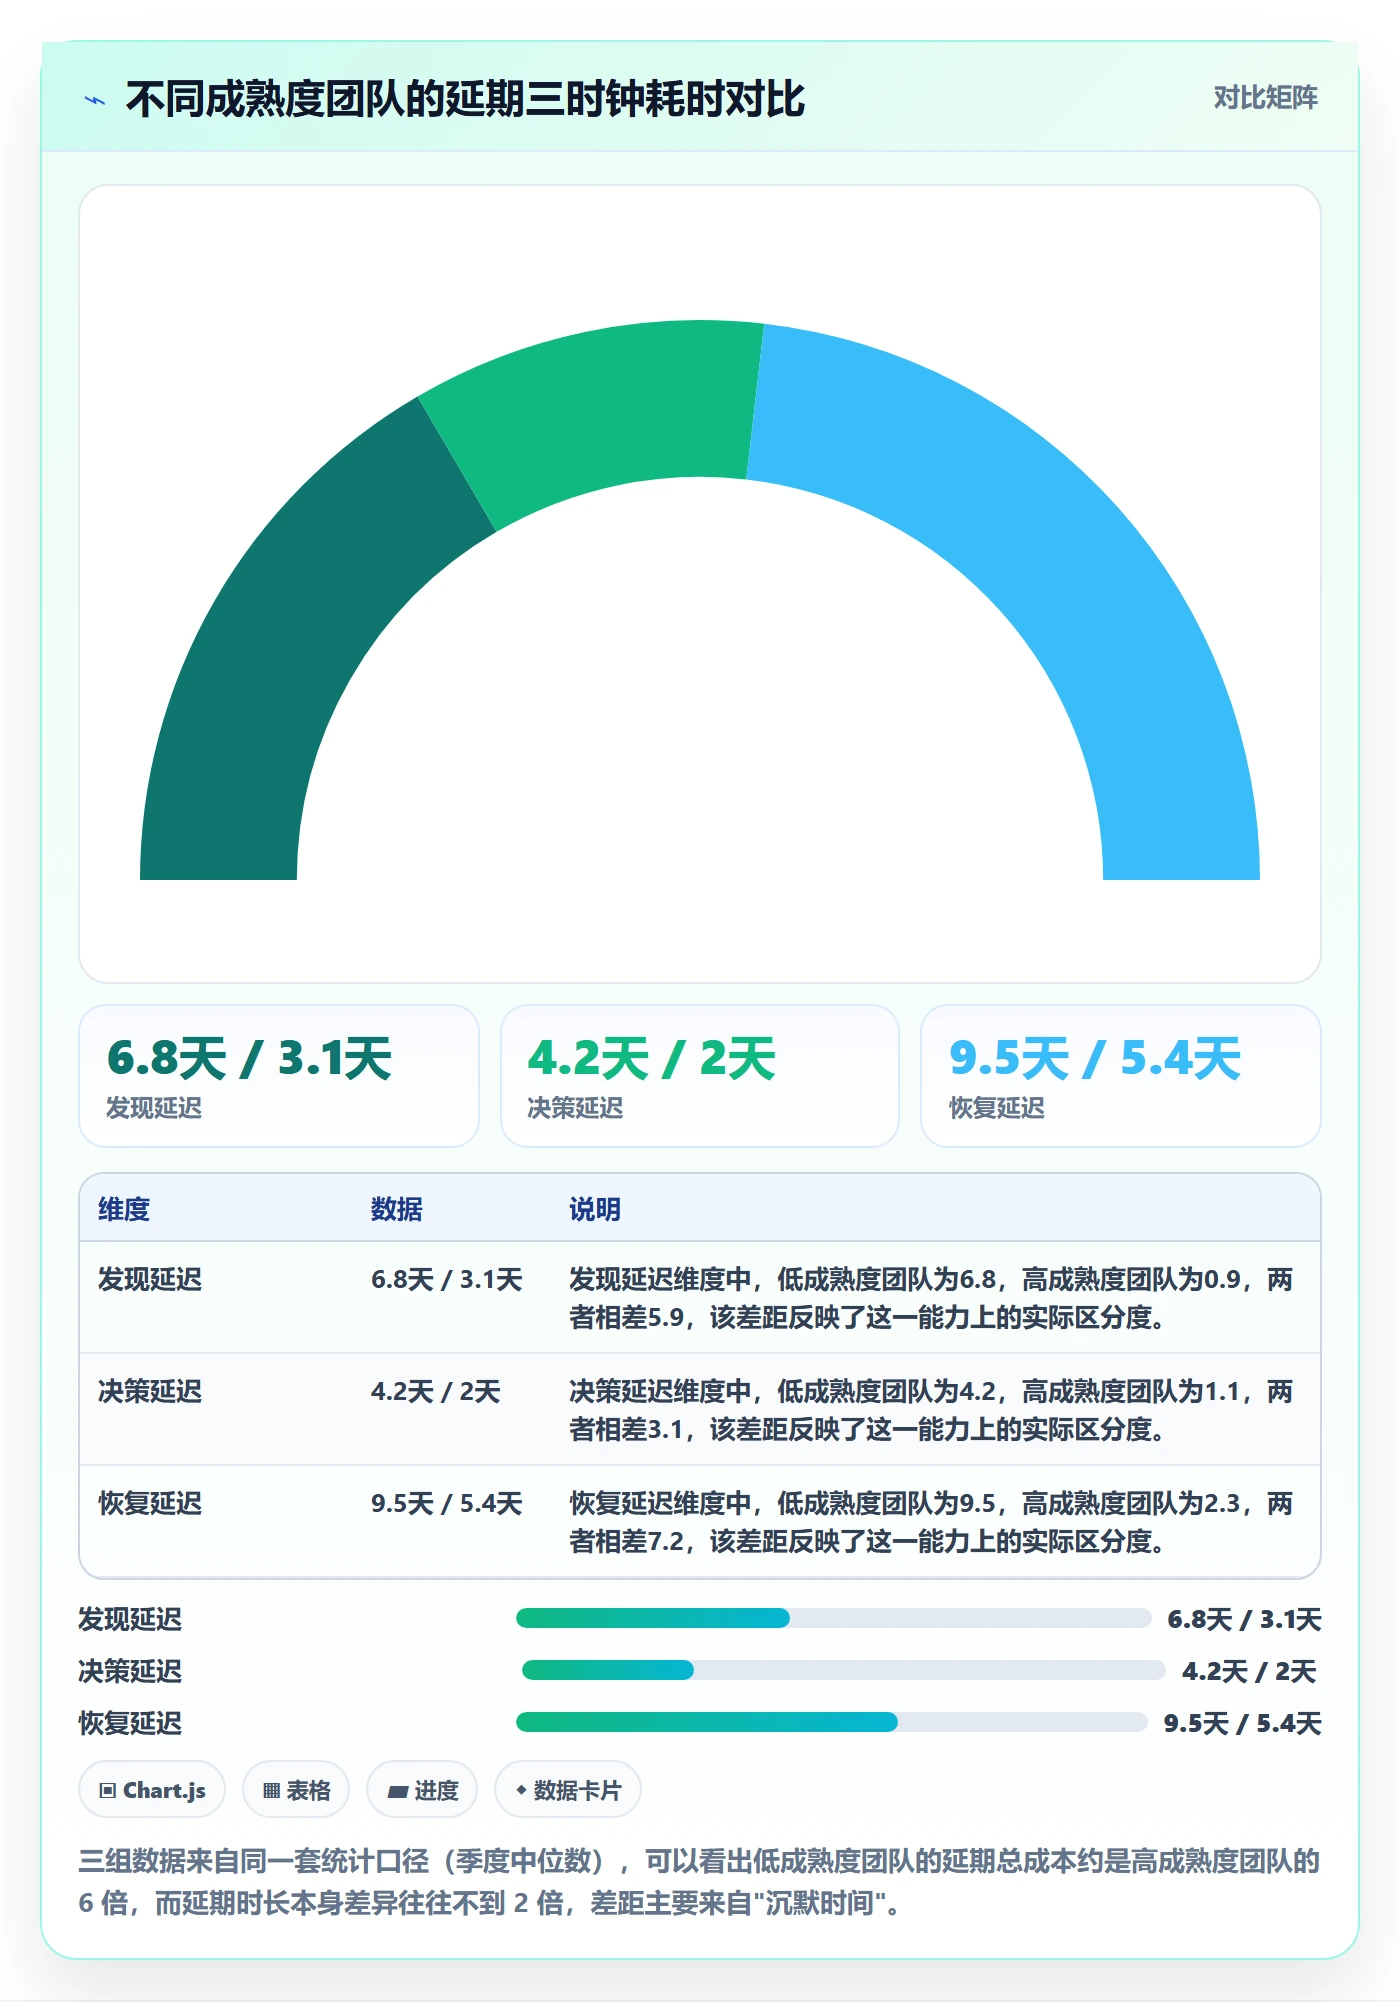Screen dimensions: 1400x2002
Task: Click the 数据 column header
Action: (397, 1209)
